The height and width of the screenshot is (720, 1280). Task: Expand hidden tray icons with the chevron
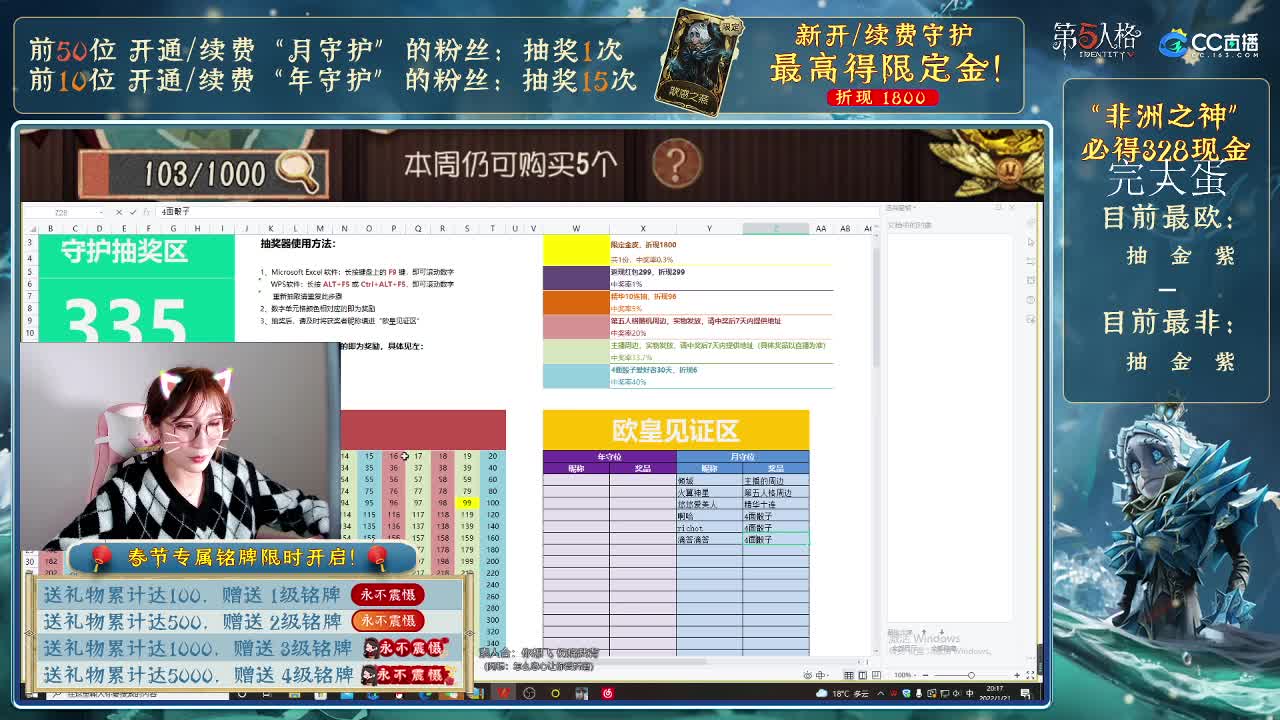[880, 692]
